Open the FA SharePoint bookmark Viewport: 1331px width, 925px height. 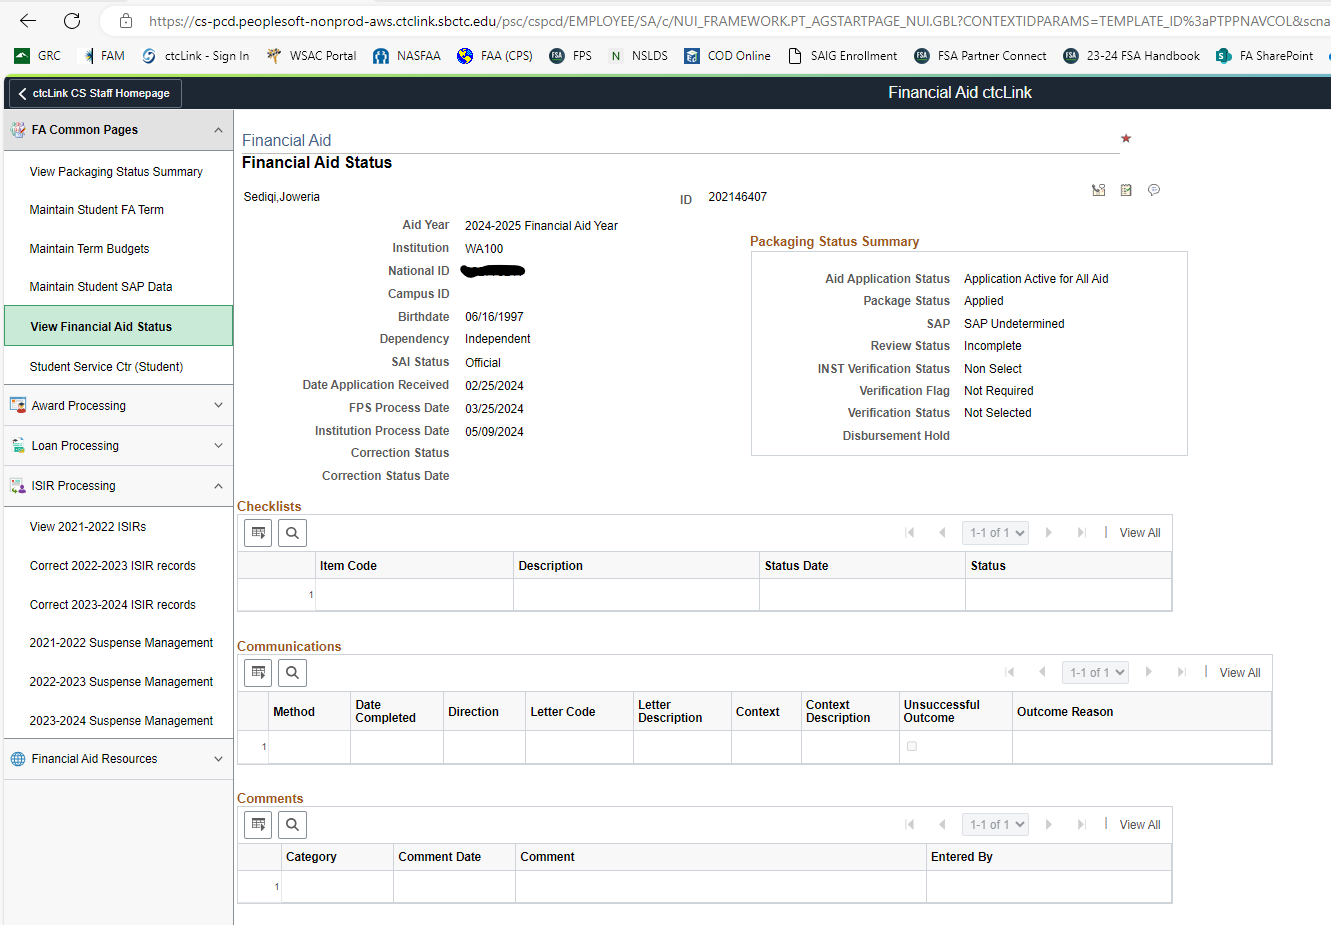click(1264, 56)
